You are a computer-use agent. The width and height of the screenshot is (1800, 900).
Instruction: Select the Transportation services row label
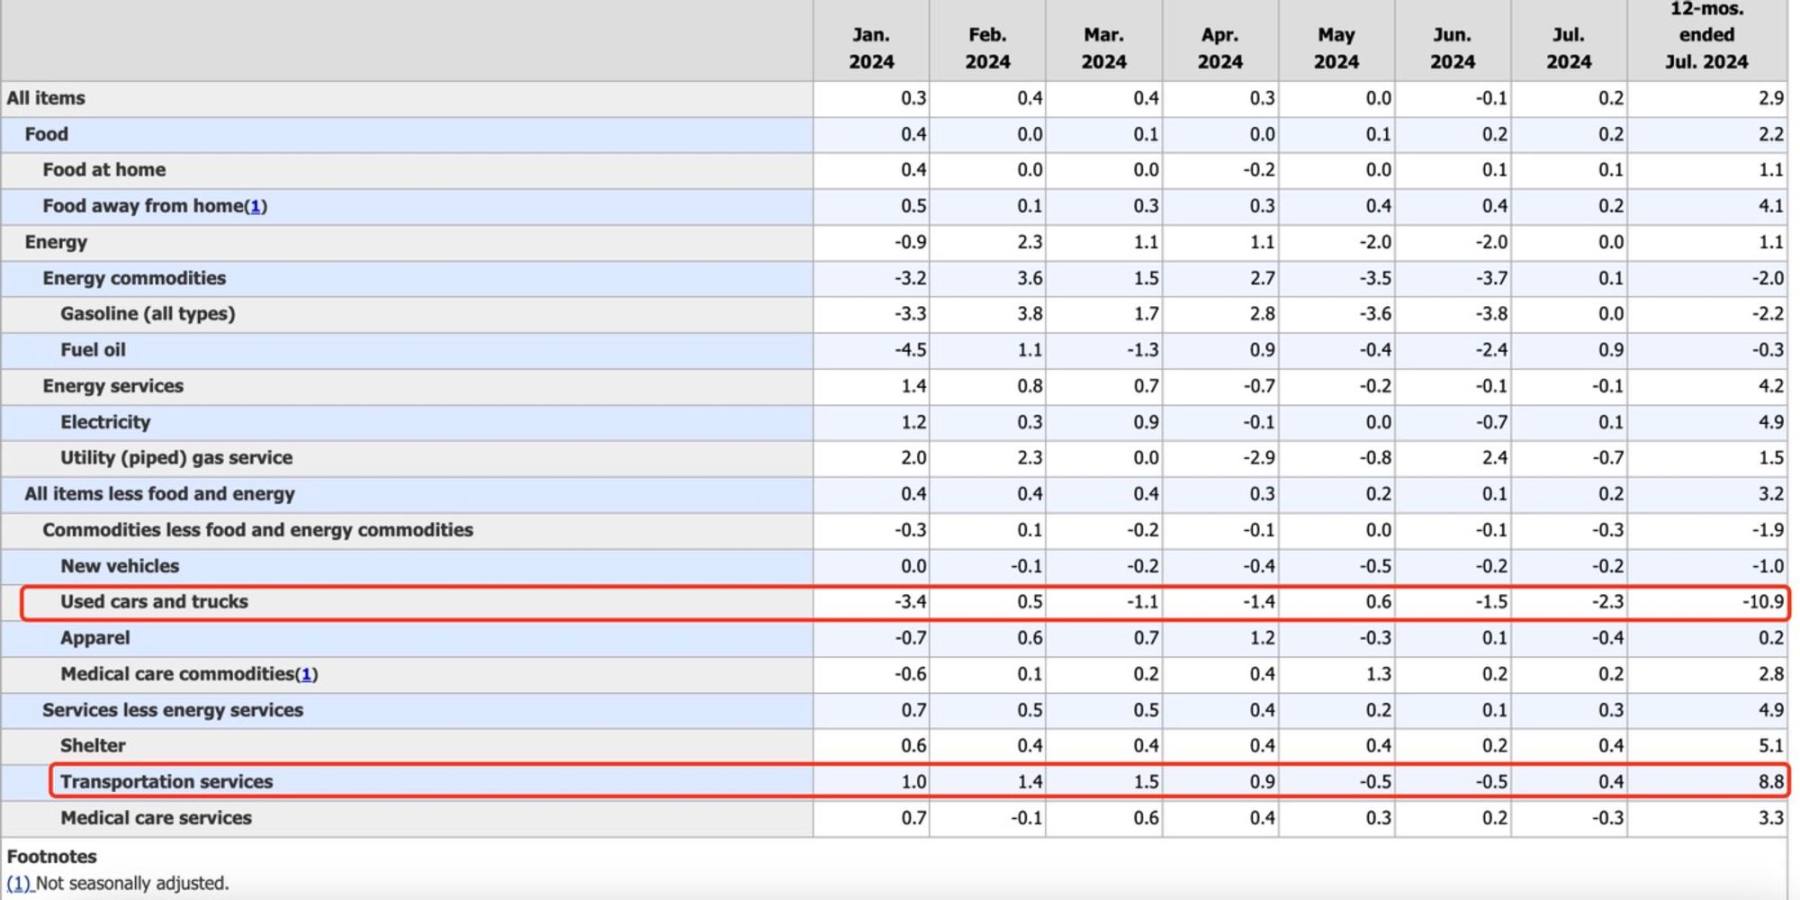point(166,782)
